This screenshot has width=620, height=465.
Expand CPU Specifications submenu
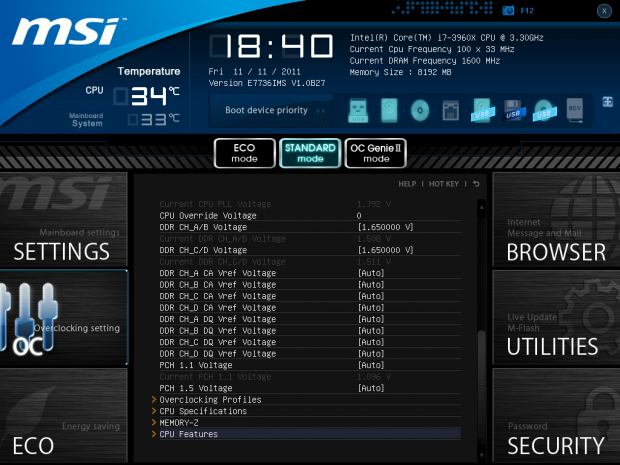[x=203, y=411]
